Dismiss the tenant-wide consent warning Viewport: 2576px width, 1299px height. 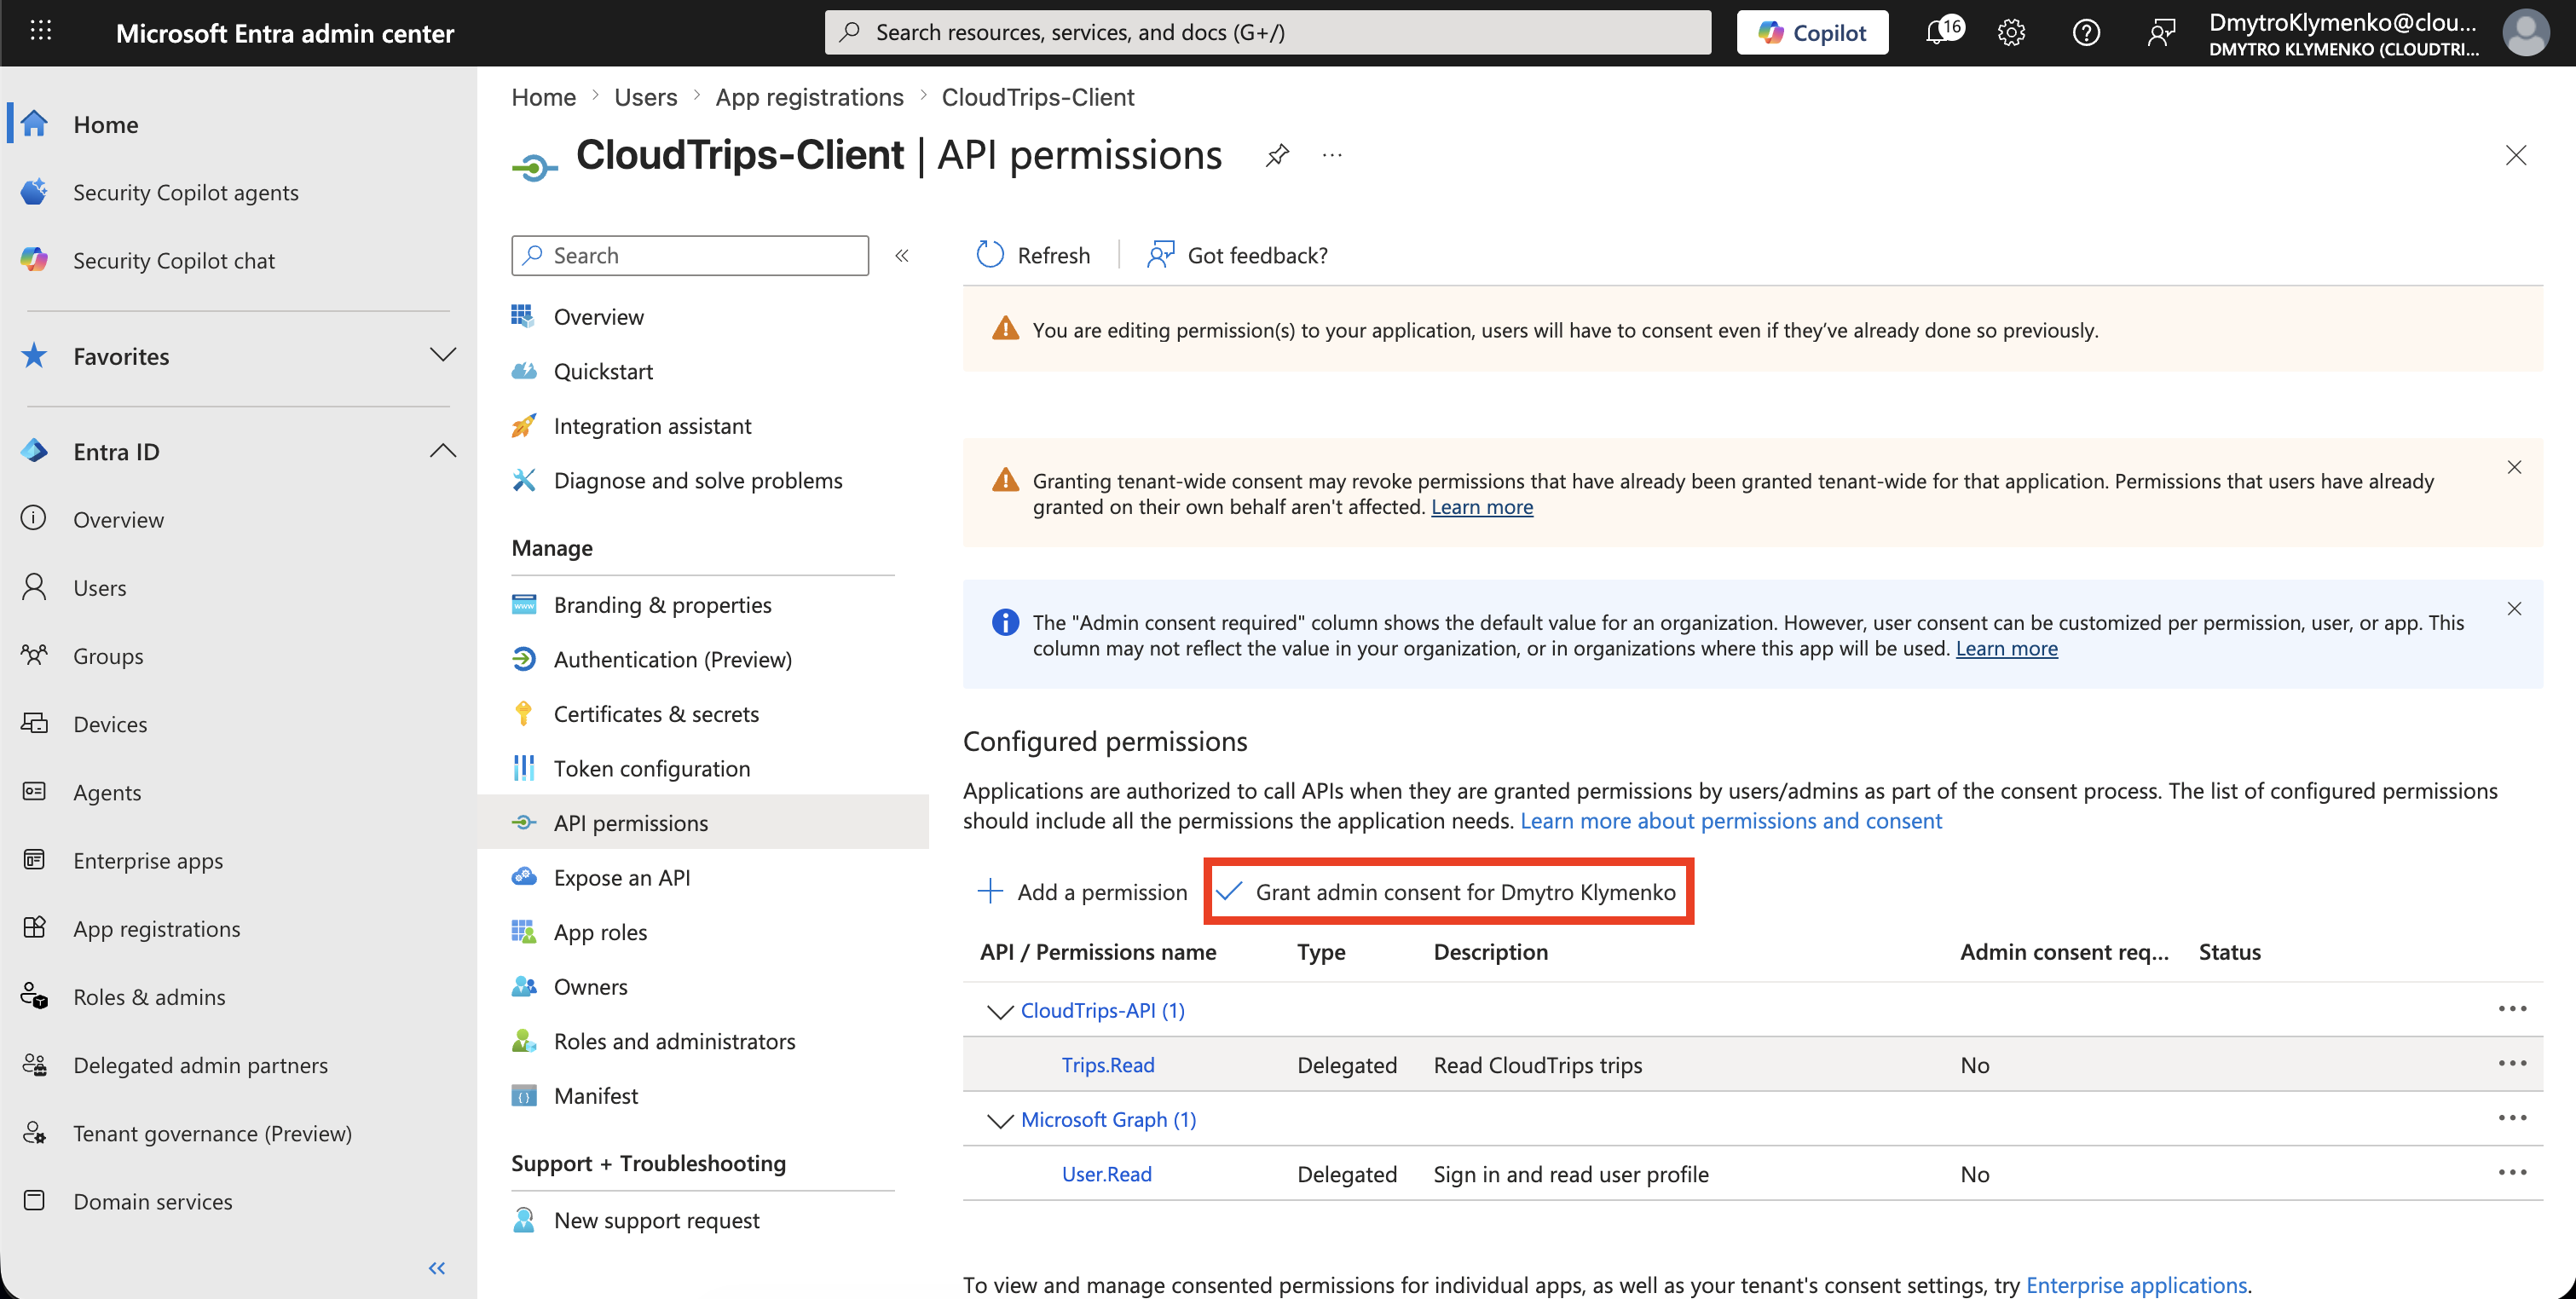[x=2514, y=467]
